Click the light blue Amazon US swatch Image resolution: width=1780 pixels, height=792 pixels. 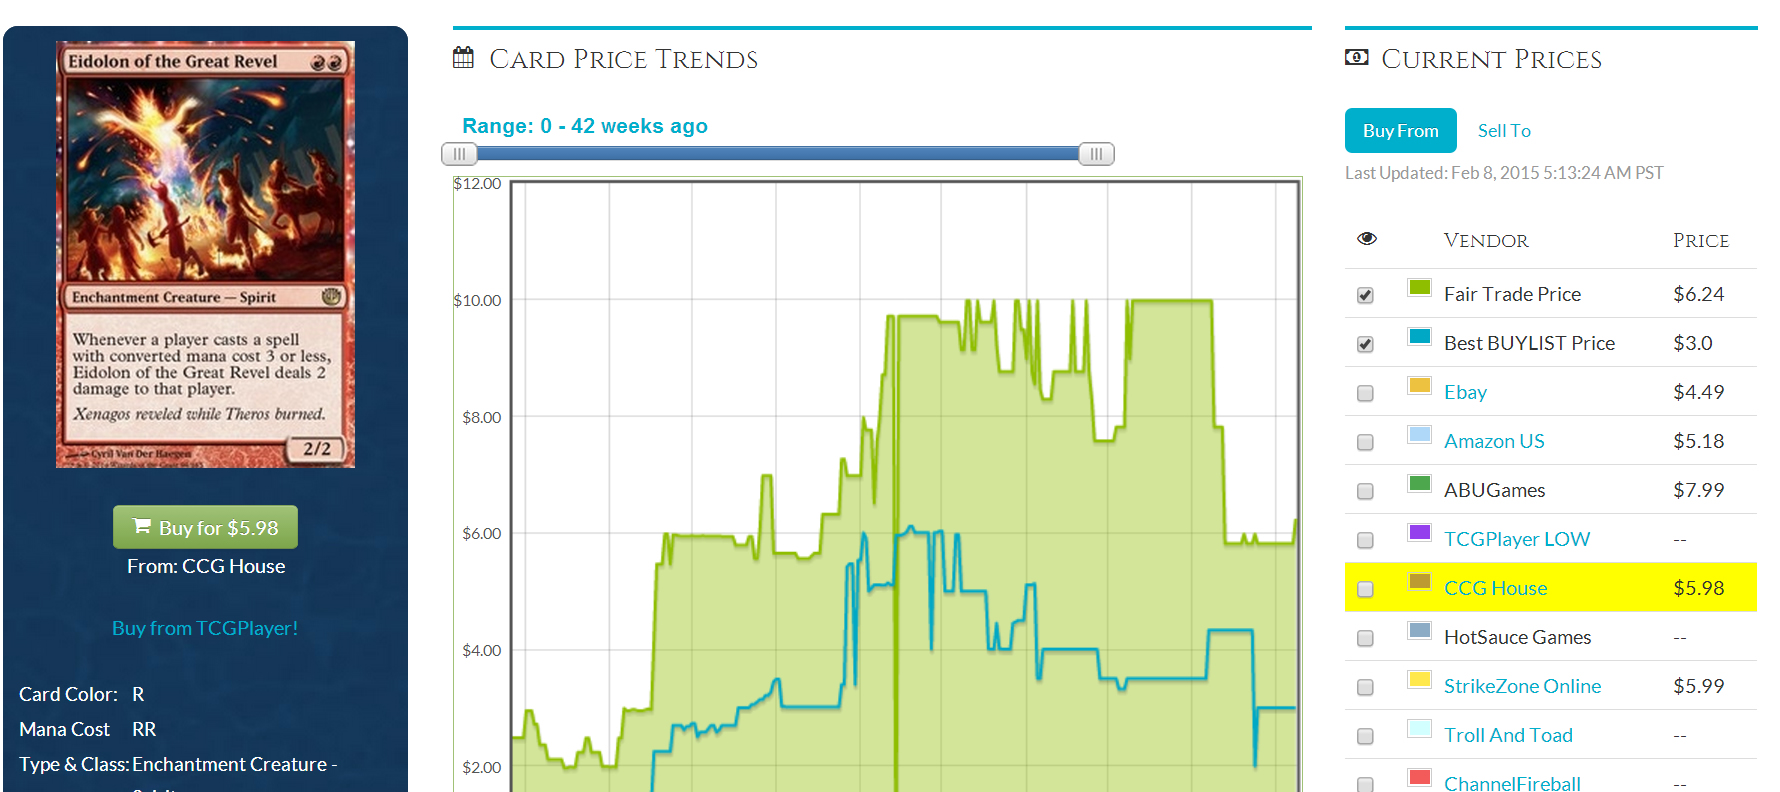click(1419, 435)
